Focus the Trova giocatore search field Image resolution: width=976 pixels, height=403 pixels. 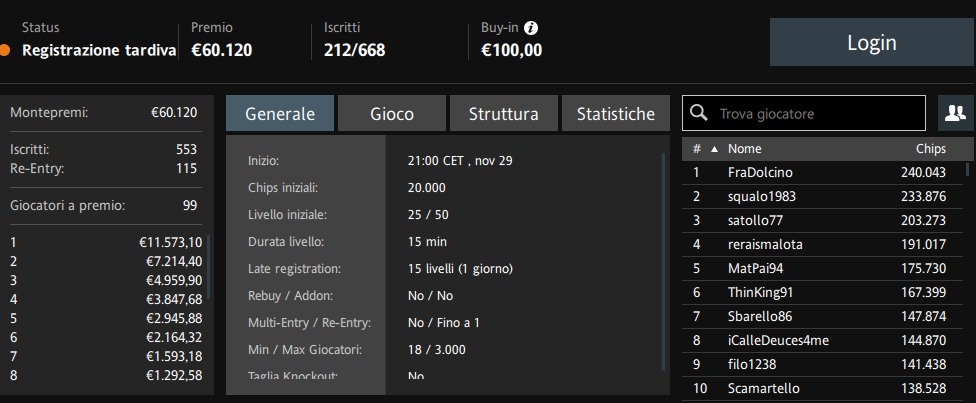click(x=804, y=113)
